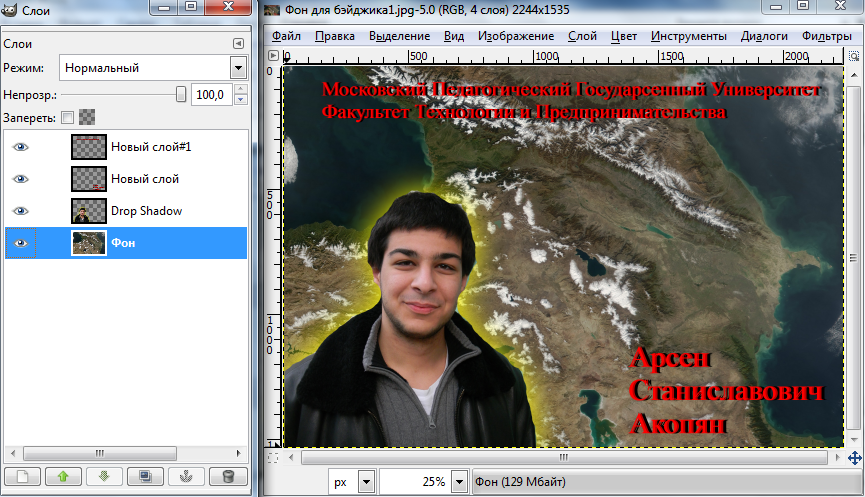Click the GIMP icon in Слои title bar
This screenshot has width=865, height=497.
(x=9, y=10)
